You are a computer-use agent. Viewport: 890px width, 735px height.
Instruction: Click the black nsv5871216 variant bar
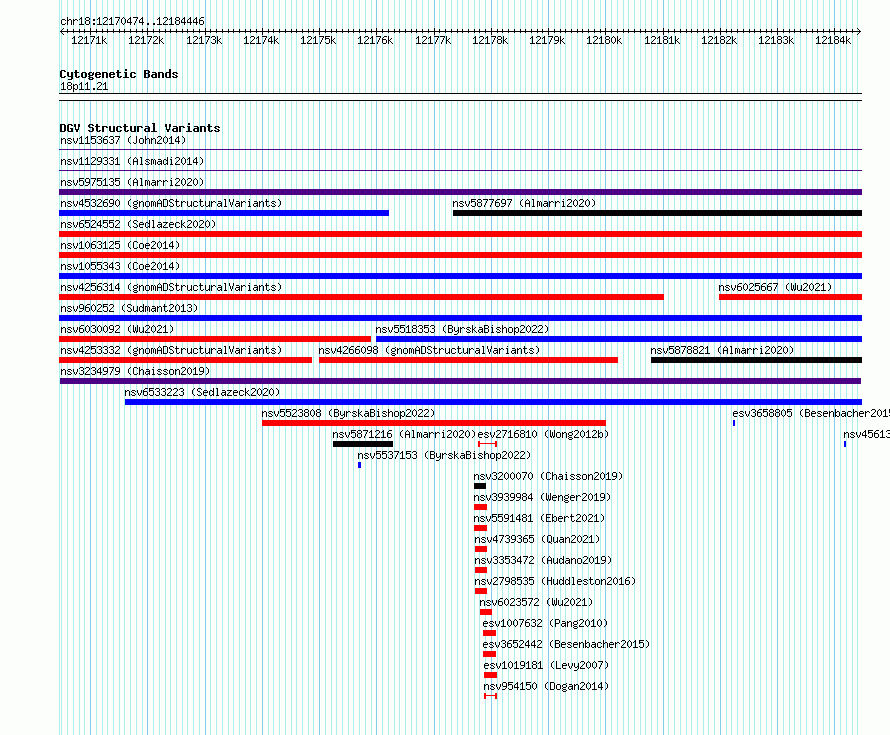click(x=363, y=444)
